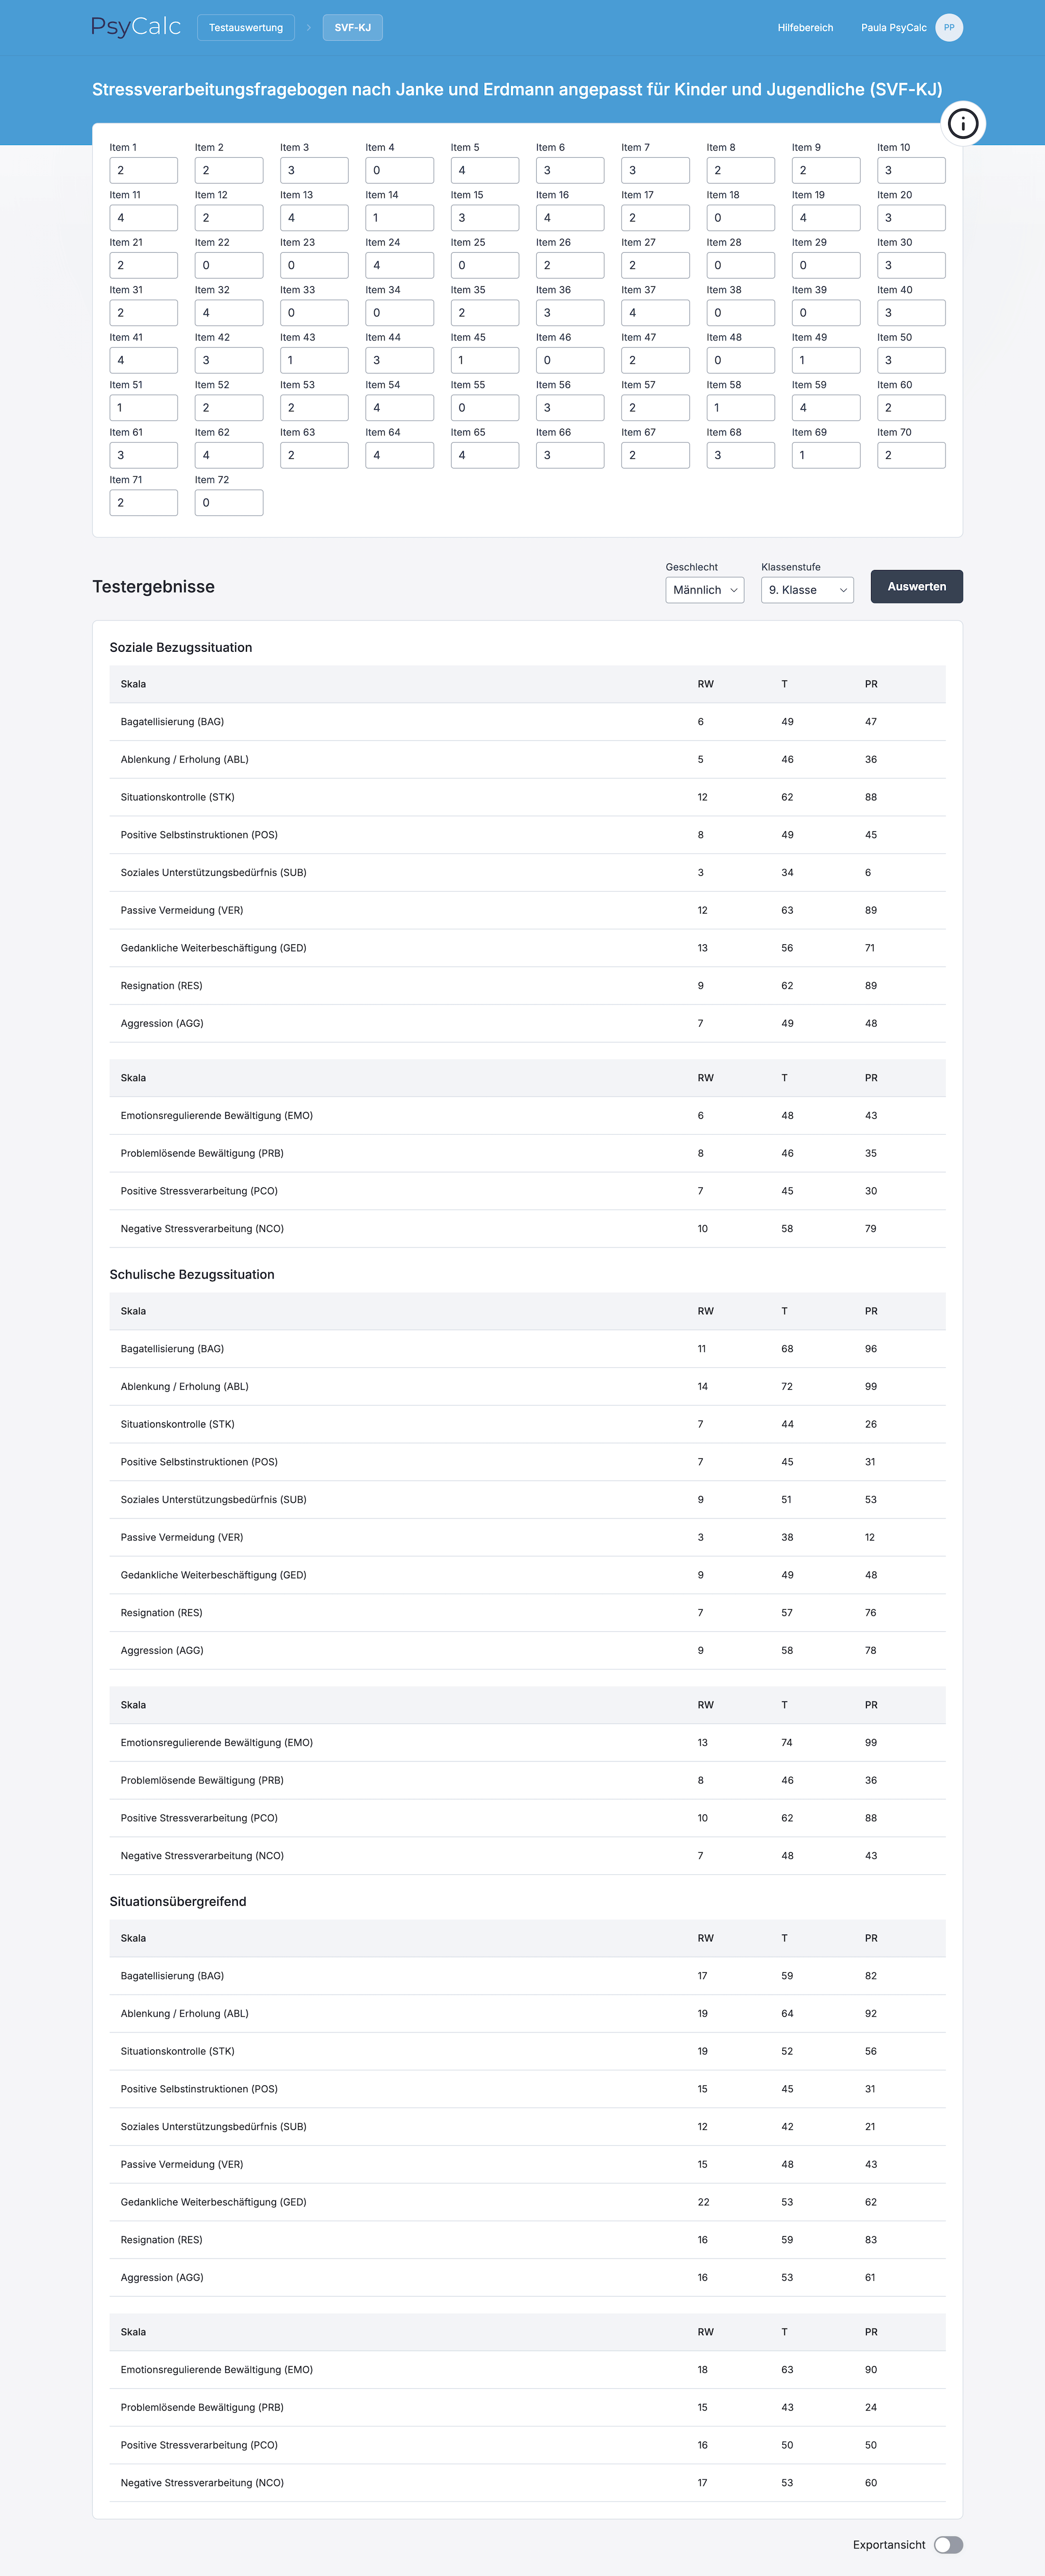Go to Testauswertung breadcrumb
The width and height of the screenshot is (1045, 2576).
tap(246, 28)
